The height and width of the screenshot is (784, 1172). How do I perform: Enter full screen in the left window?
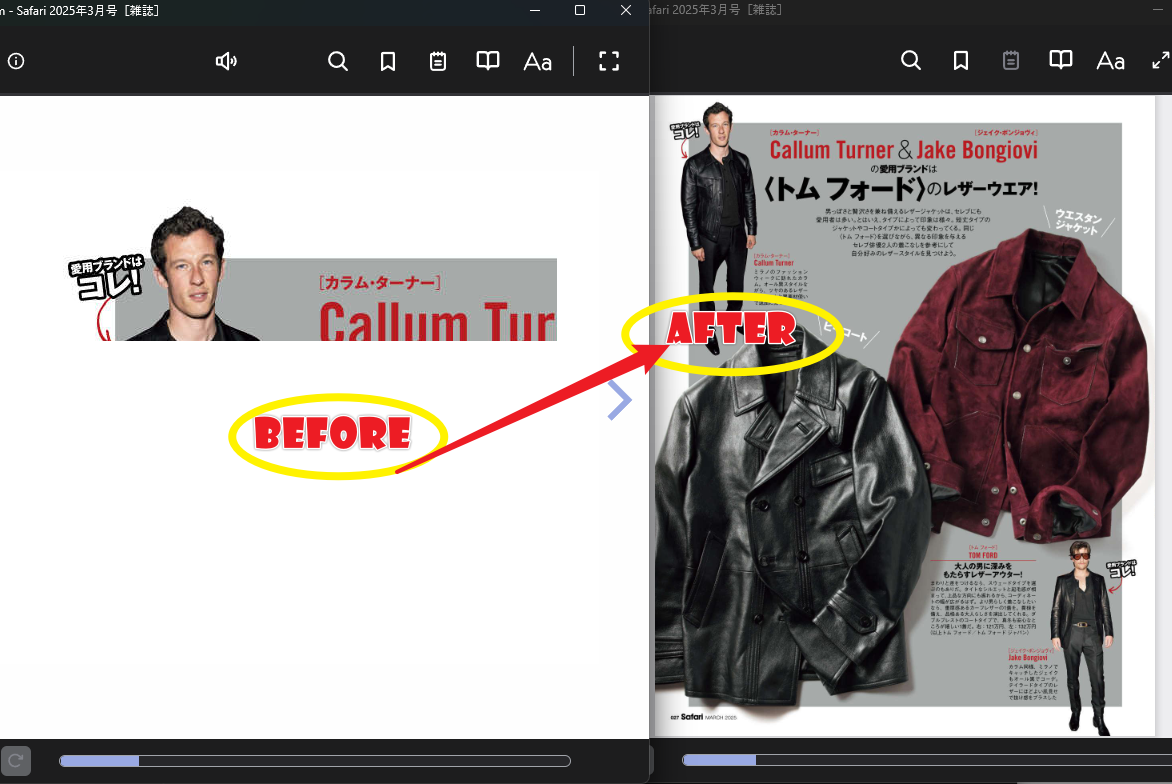(609, 61)
